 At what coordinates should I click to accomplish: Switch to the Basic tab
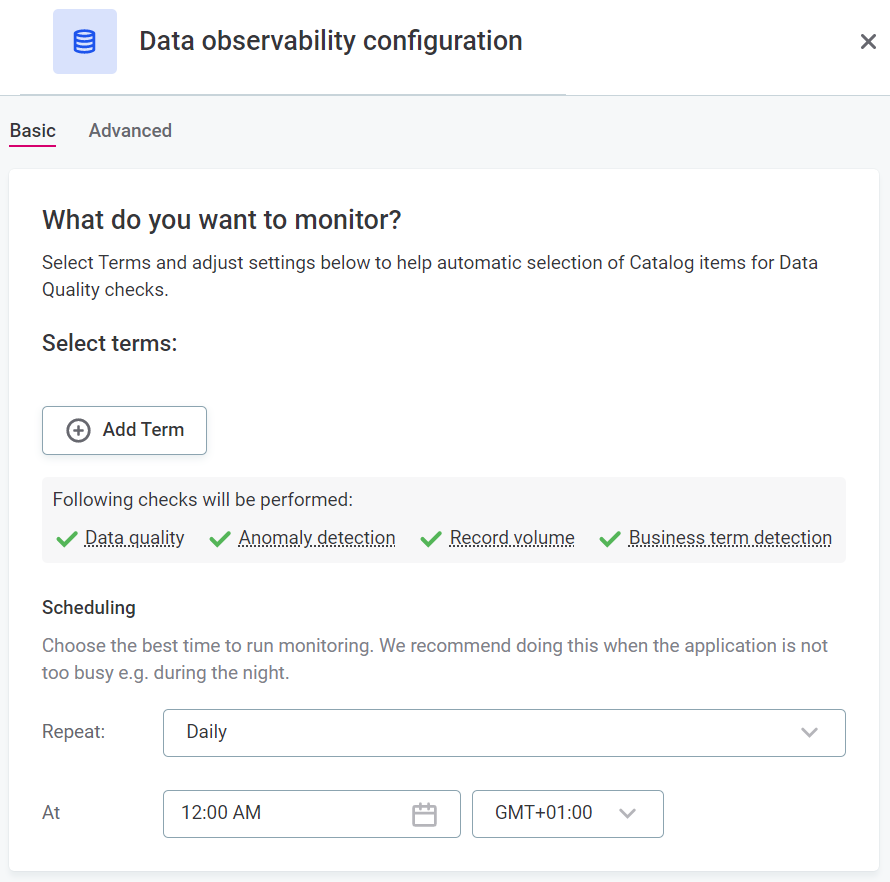(33, 131)
